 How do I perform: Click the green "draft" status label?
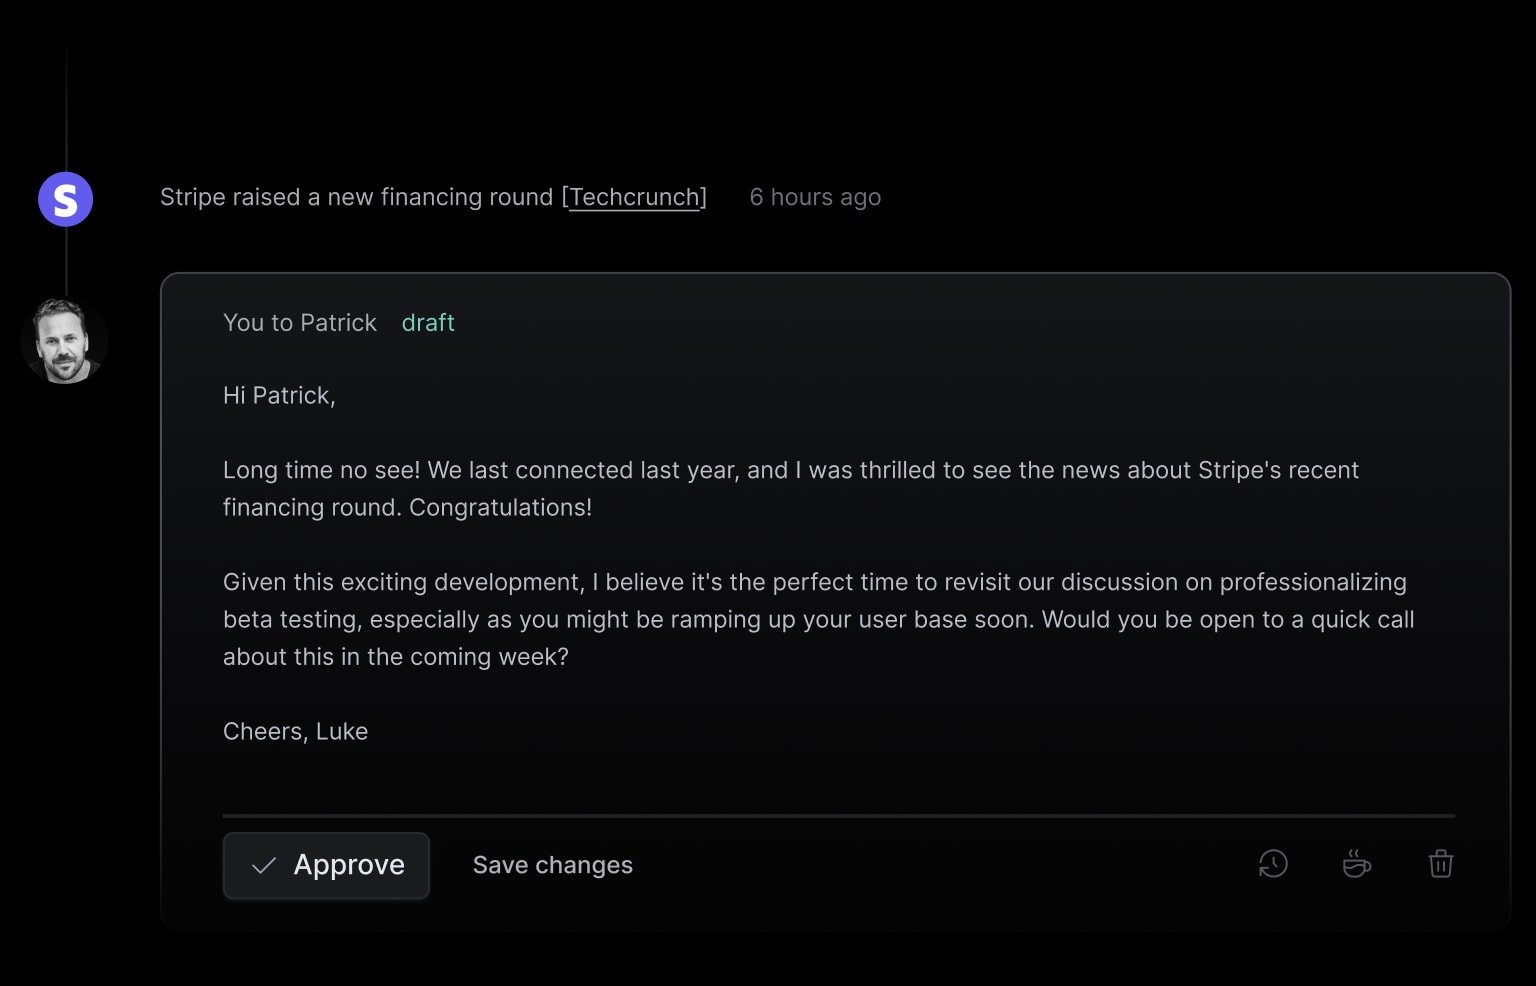(x=428, y=323)
